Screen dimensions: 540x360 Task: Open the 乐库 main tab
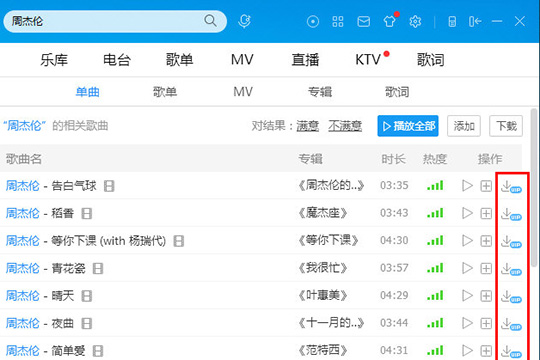click(x=54, y=60)
